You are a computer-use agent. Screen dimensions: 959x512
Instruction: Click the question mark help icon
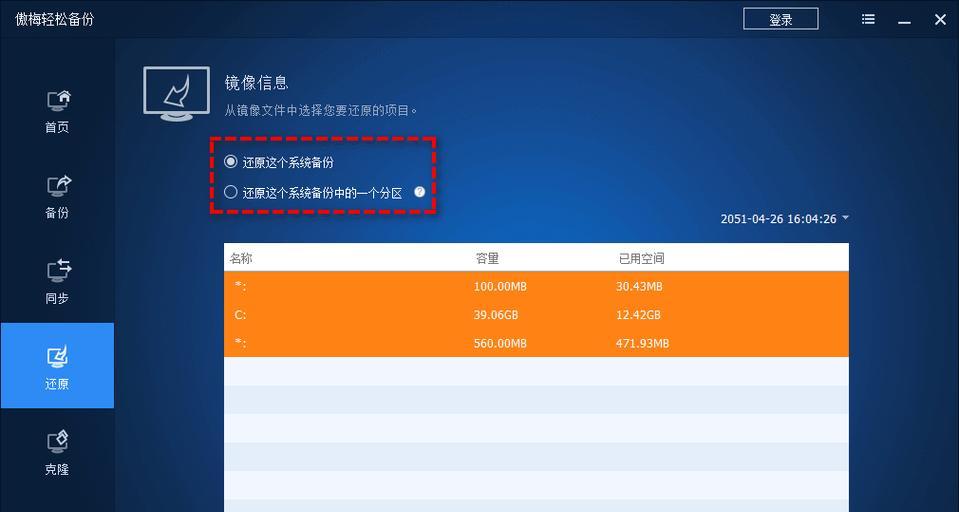pos(420,192)
